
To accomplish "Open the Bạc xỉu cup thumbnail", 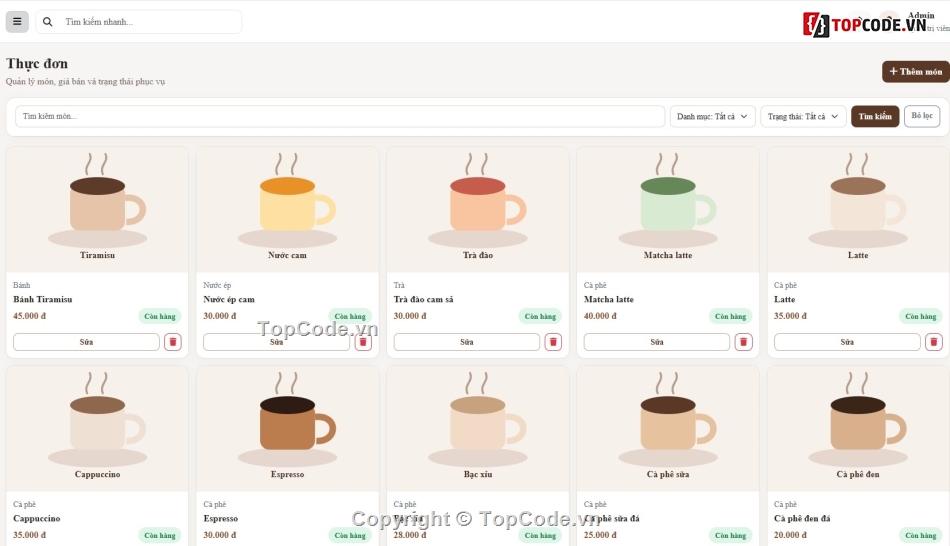I will 478,428.
